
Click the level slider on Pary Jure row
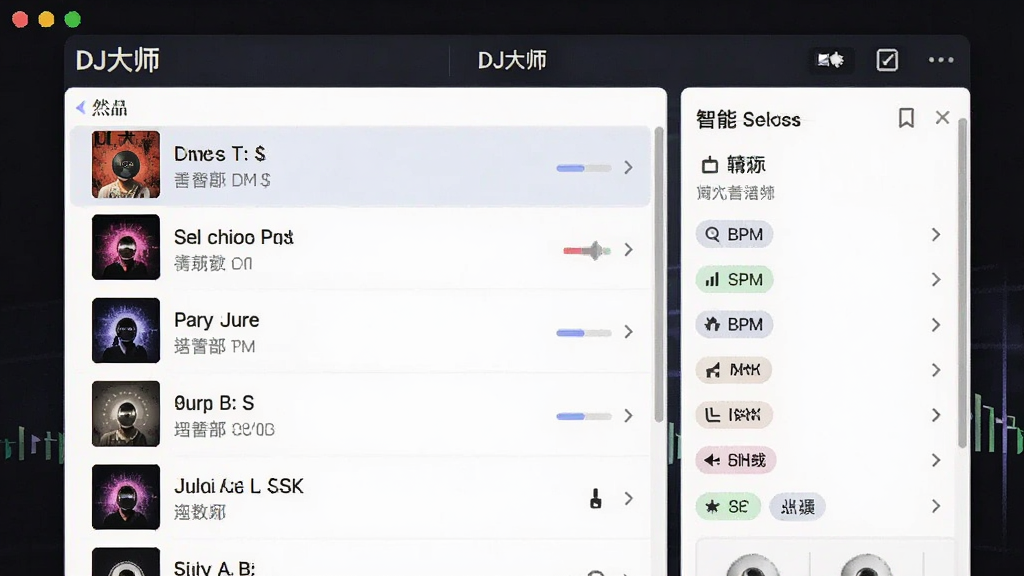tap(584, 332)
